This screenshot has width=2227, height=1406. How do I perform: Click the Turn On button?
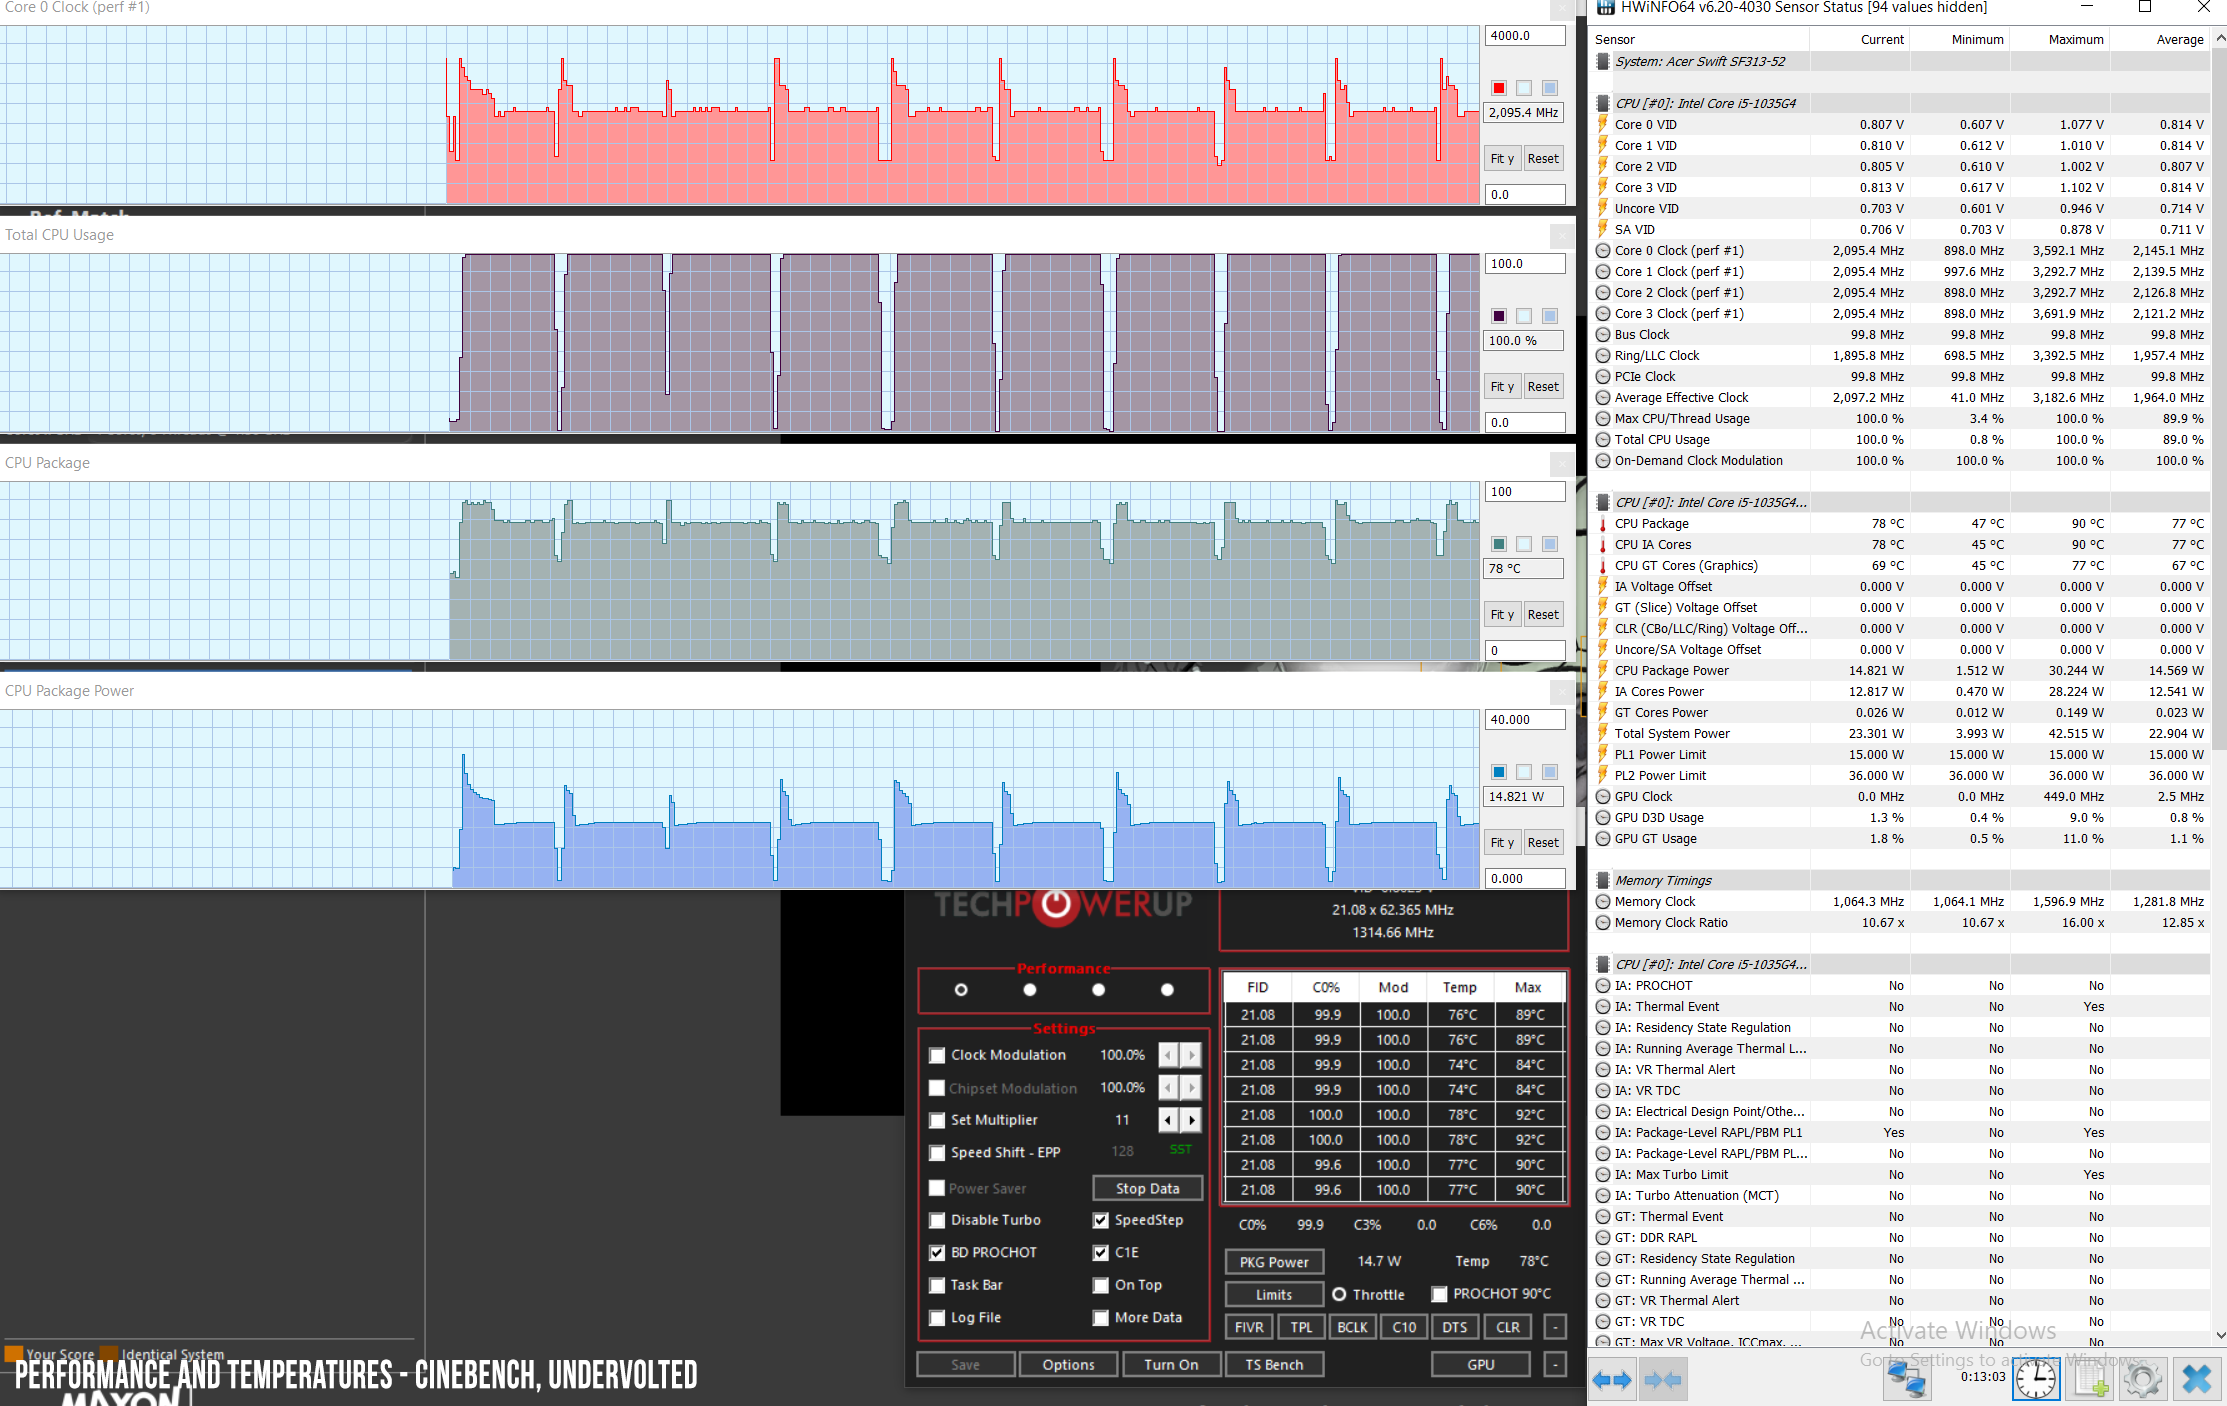[x=1171, y=1364]
